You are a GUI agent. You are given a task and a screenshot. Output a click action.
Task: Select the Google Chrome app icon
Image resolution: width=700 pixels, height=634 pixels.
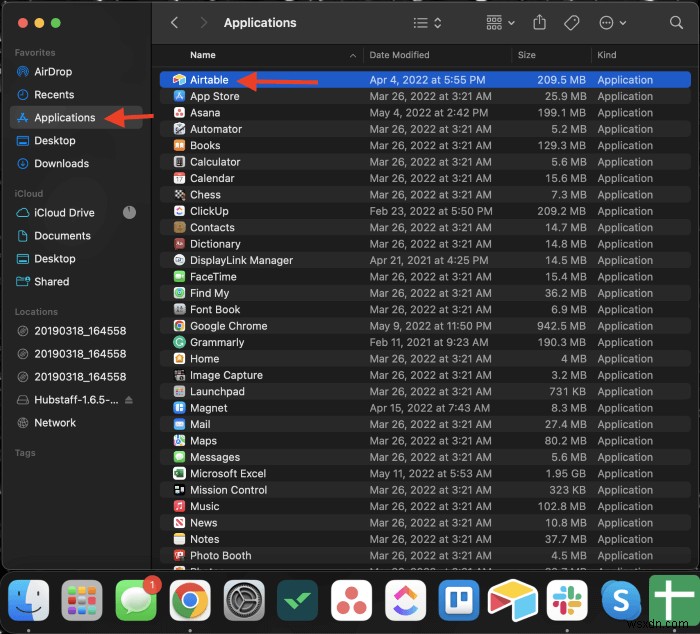coord(179,326)
